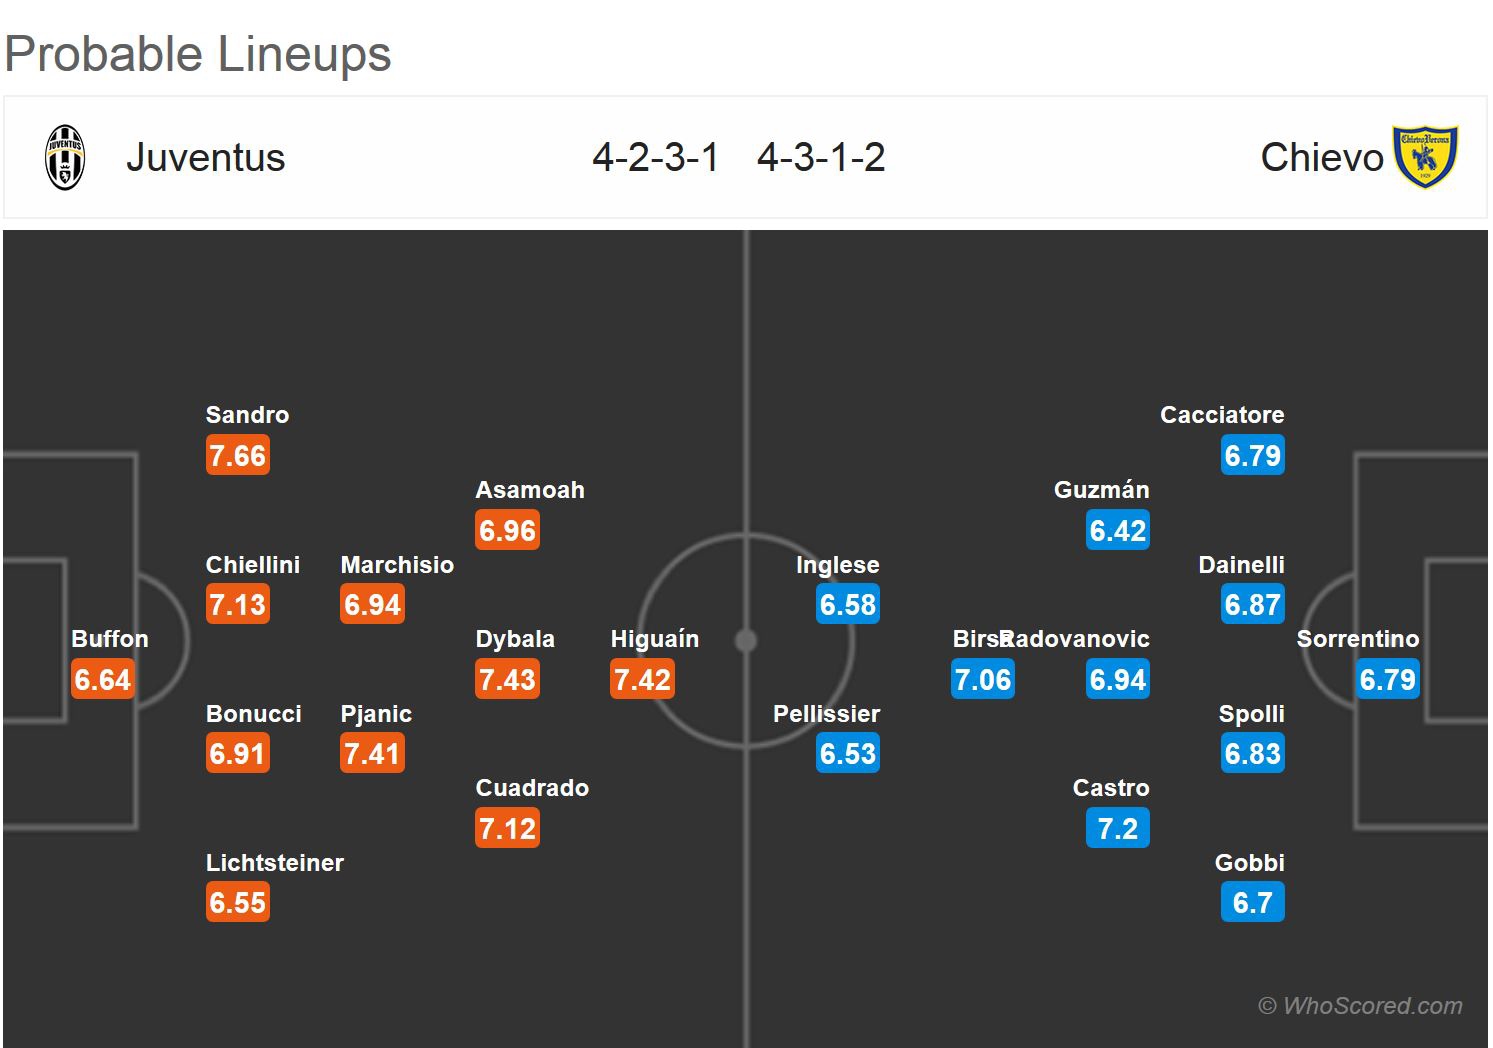Click the Juventus club crest icon
Screen dimensions: 1493x1048
click(x=65, y=157)
